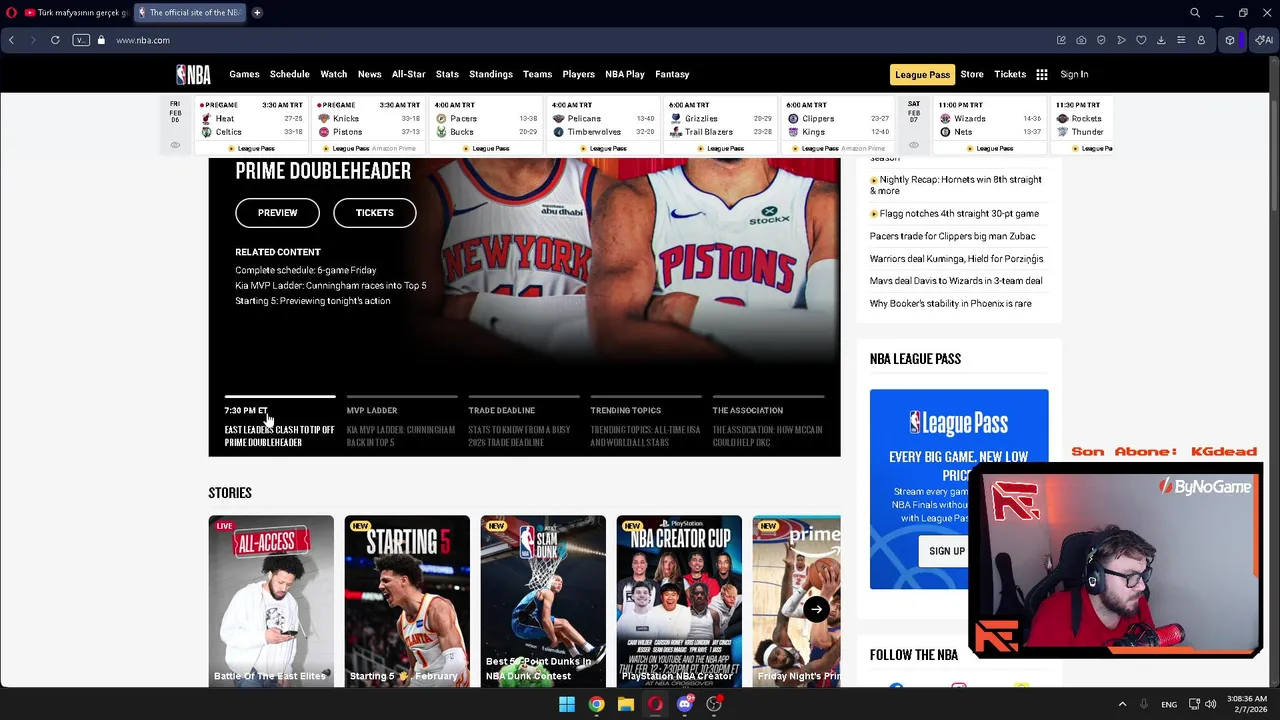Viewport: 1280px width, 720px height.
Task: Open Mavs deal Davis to Wizards headline
Action: [x=956, y=281]
